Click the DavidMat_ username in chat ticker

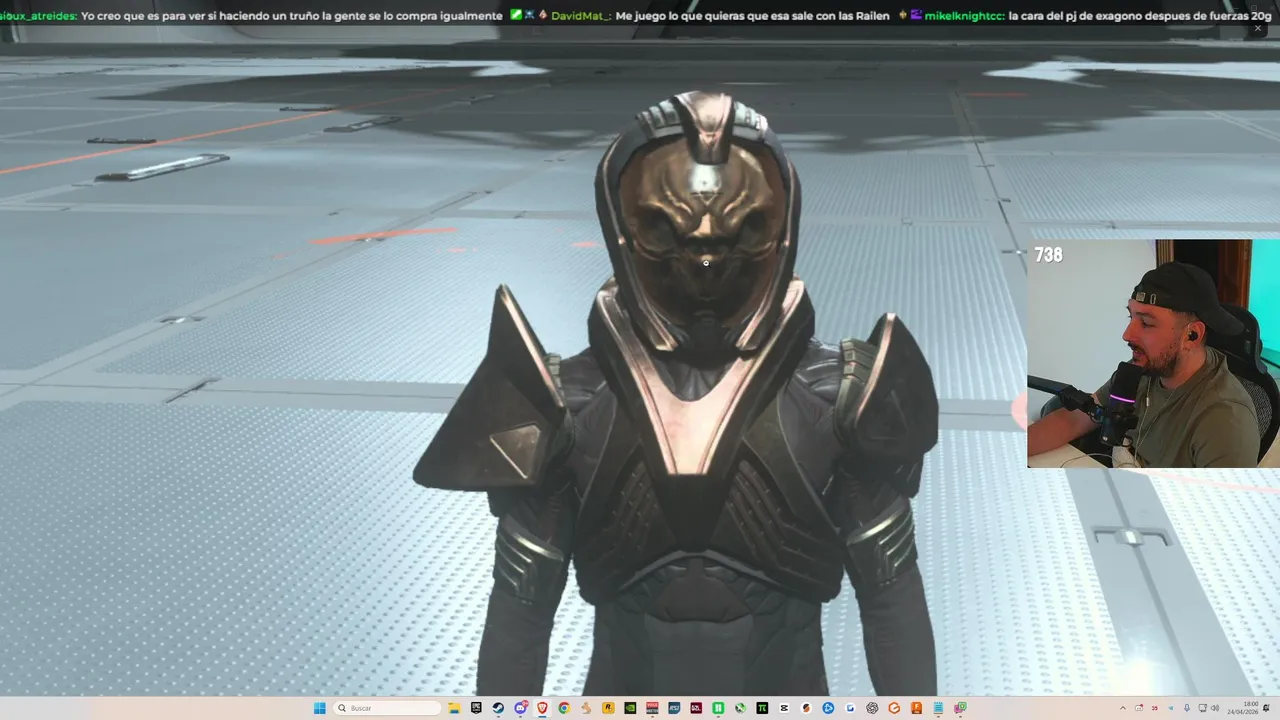pos(581,16)
